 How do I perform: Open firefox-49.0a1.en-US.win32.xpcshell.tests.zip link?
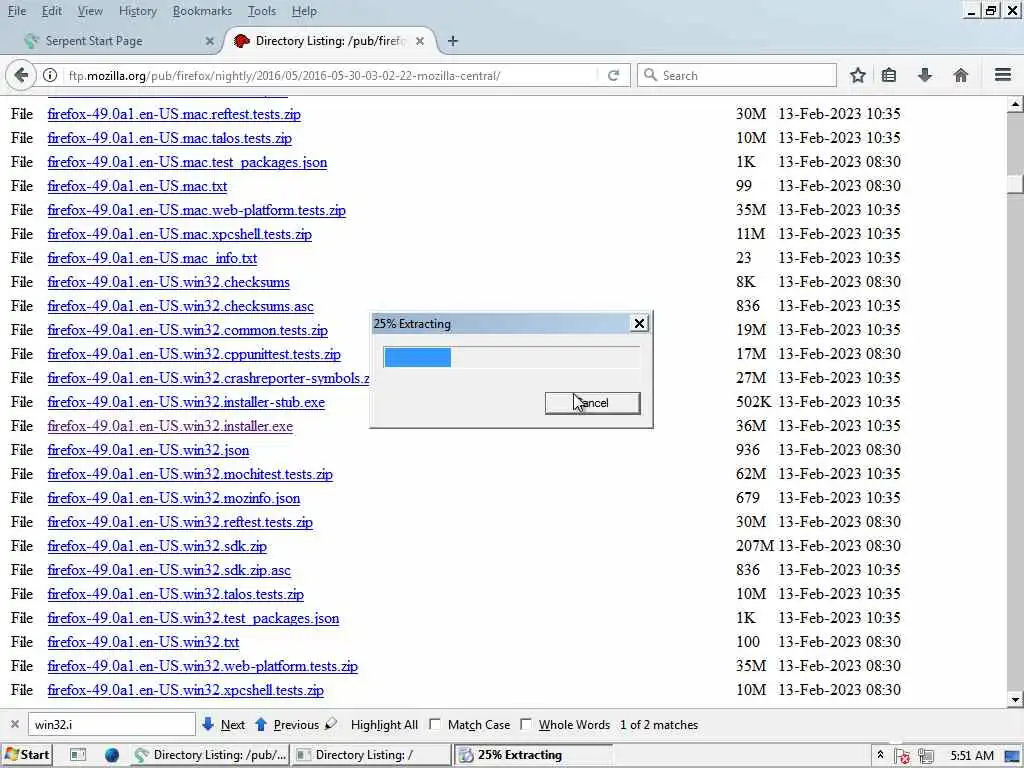click(x=185, y=690)
